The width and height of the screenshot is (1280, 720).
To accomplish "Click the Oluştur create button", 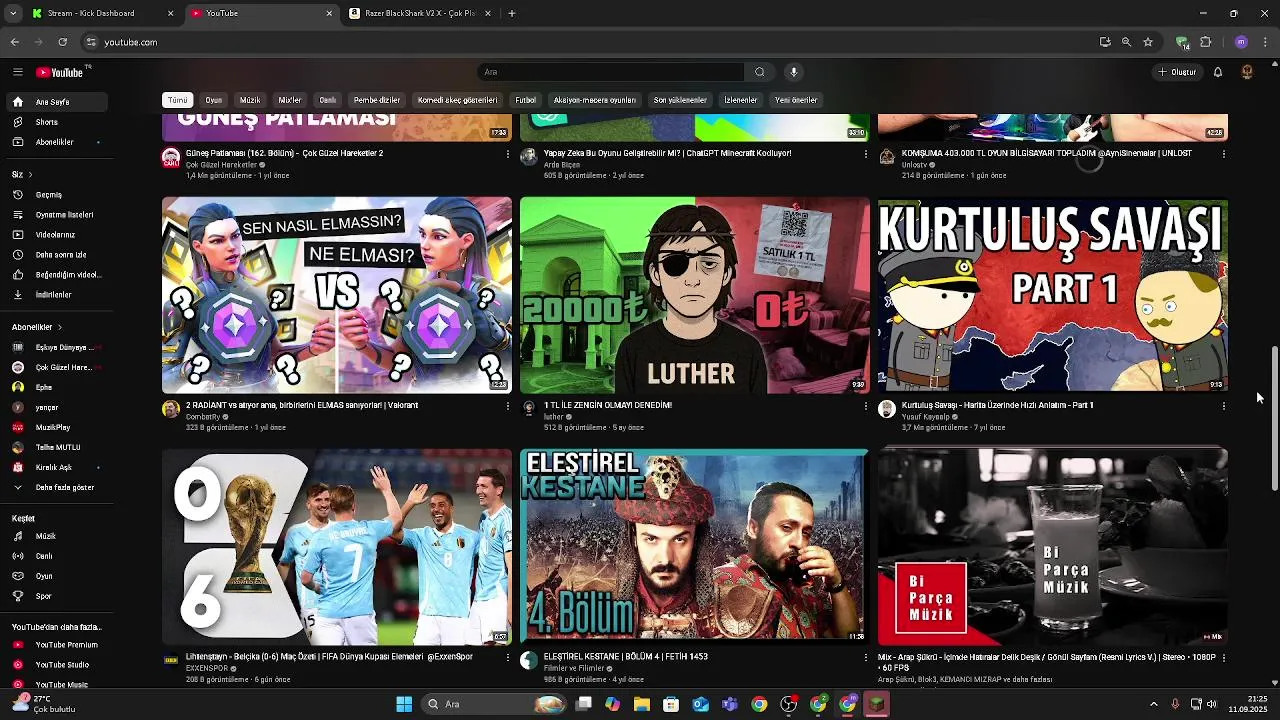I will 1177,72.
